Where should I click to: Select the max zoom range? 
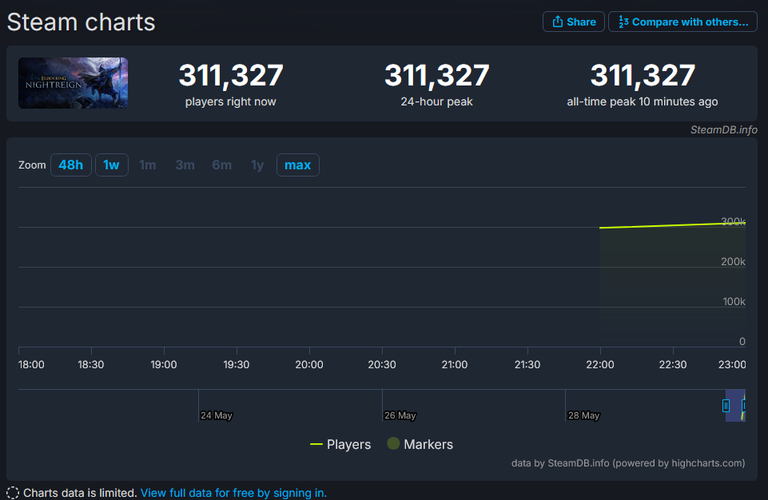pos(298,165)
